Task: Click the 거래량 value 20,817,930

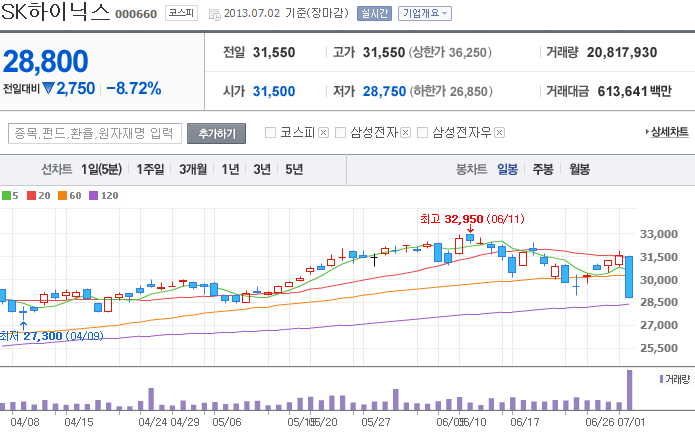Action: click(622, 52)
